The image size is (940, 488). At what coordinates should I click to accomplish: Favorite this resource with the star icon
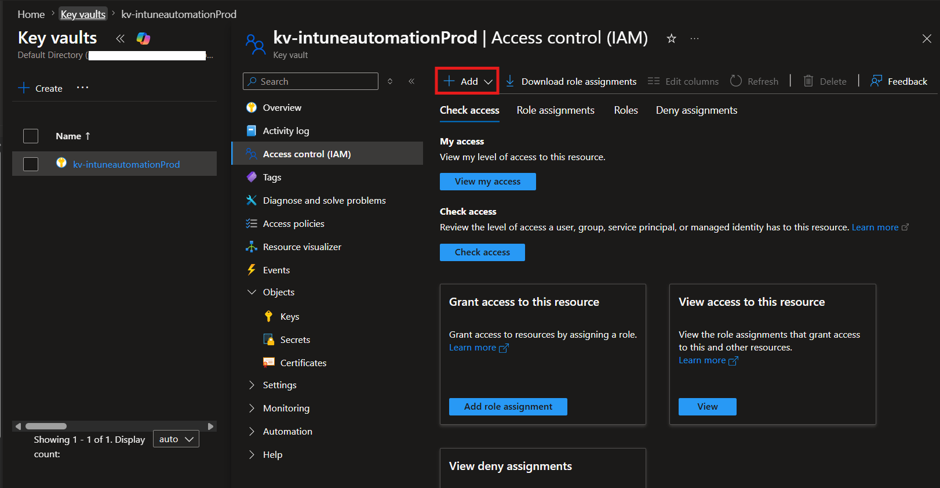click(671, 38)
